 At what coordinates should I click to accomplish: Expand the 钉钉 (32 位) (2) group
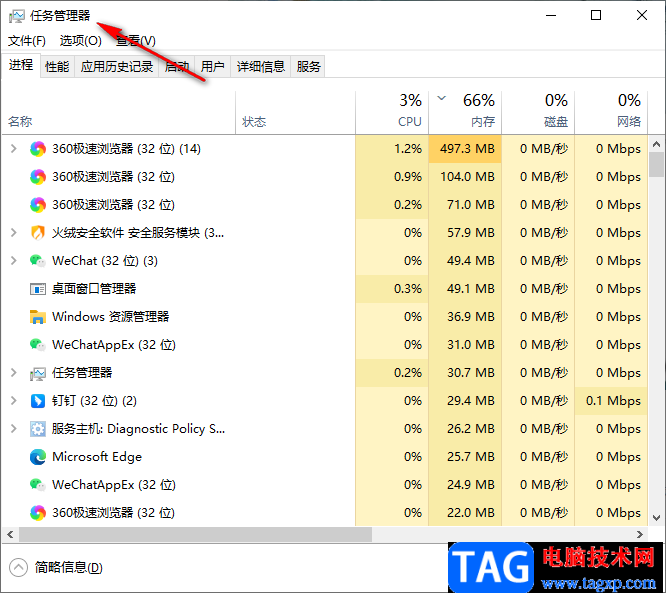(14, 401)
